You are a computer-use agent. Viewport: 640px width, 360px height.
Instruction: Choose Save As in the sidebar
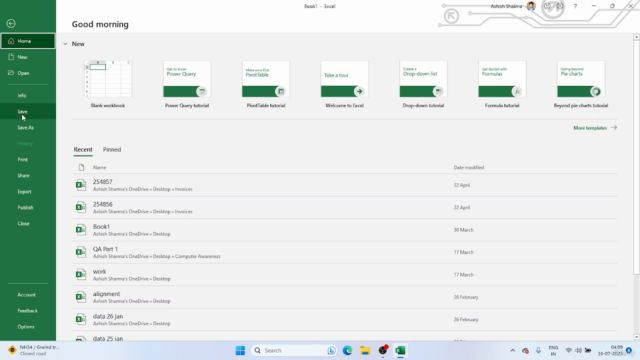[28, 127]
